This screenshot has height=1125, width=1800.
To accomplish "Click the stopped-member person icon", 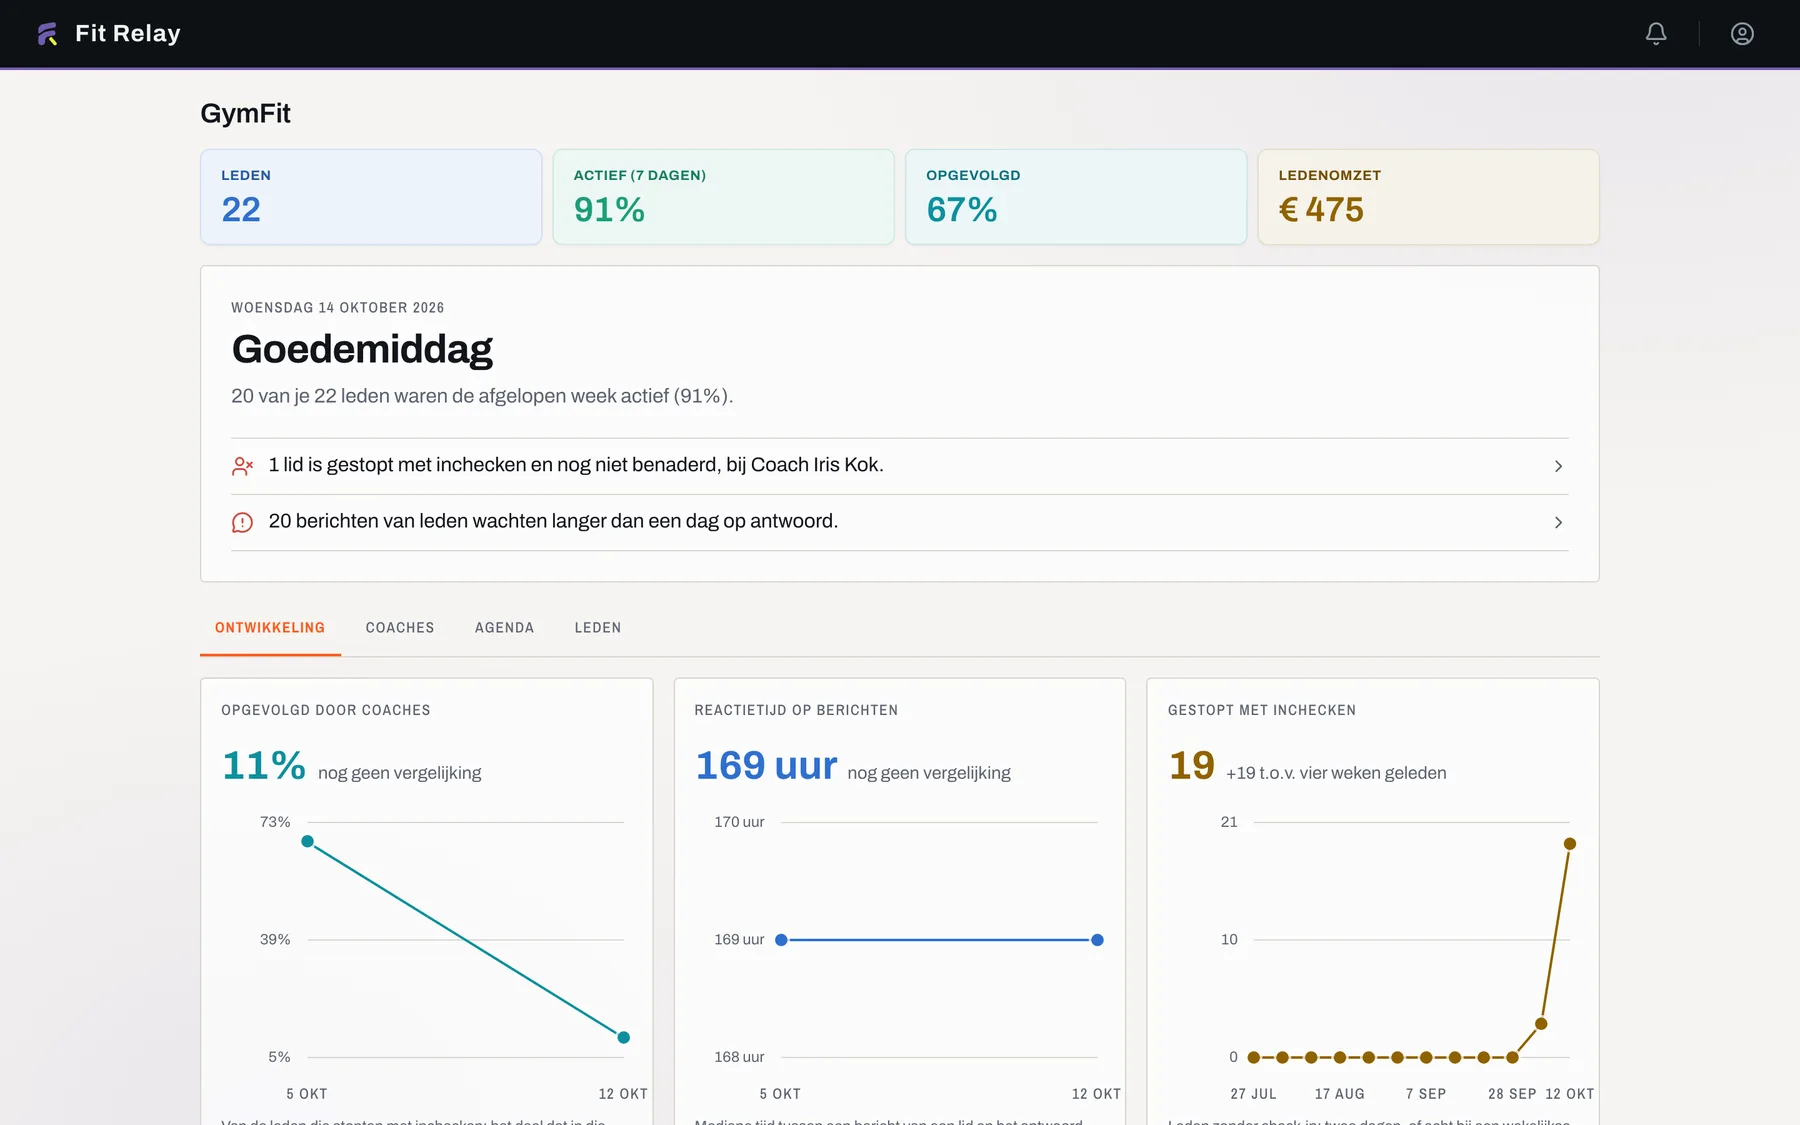I will (x=242, y=466).
